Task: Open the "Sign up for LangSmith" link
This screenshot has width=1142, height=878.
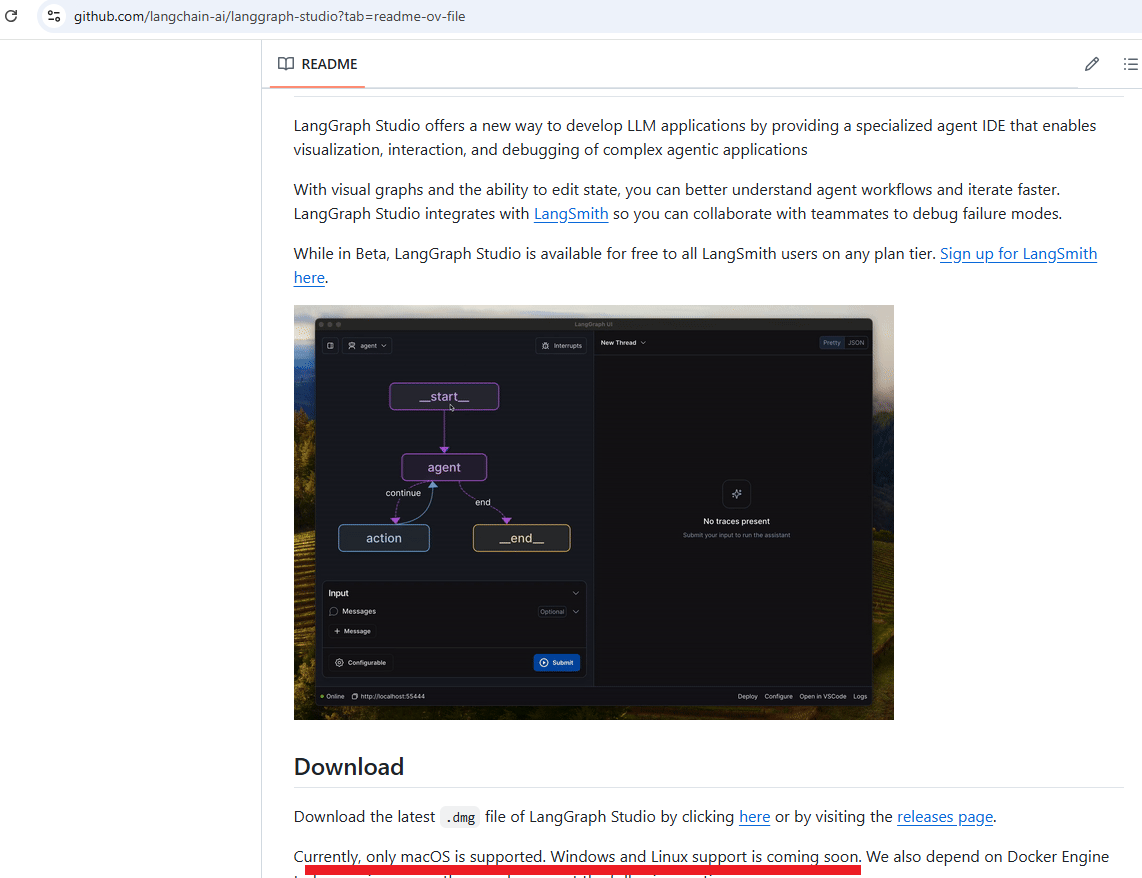Action: [x=1018, y=253]
